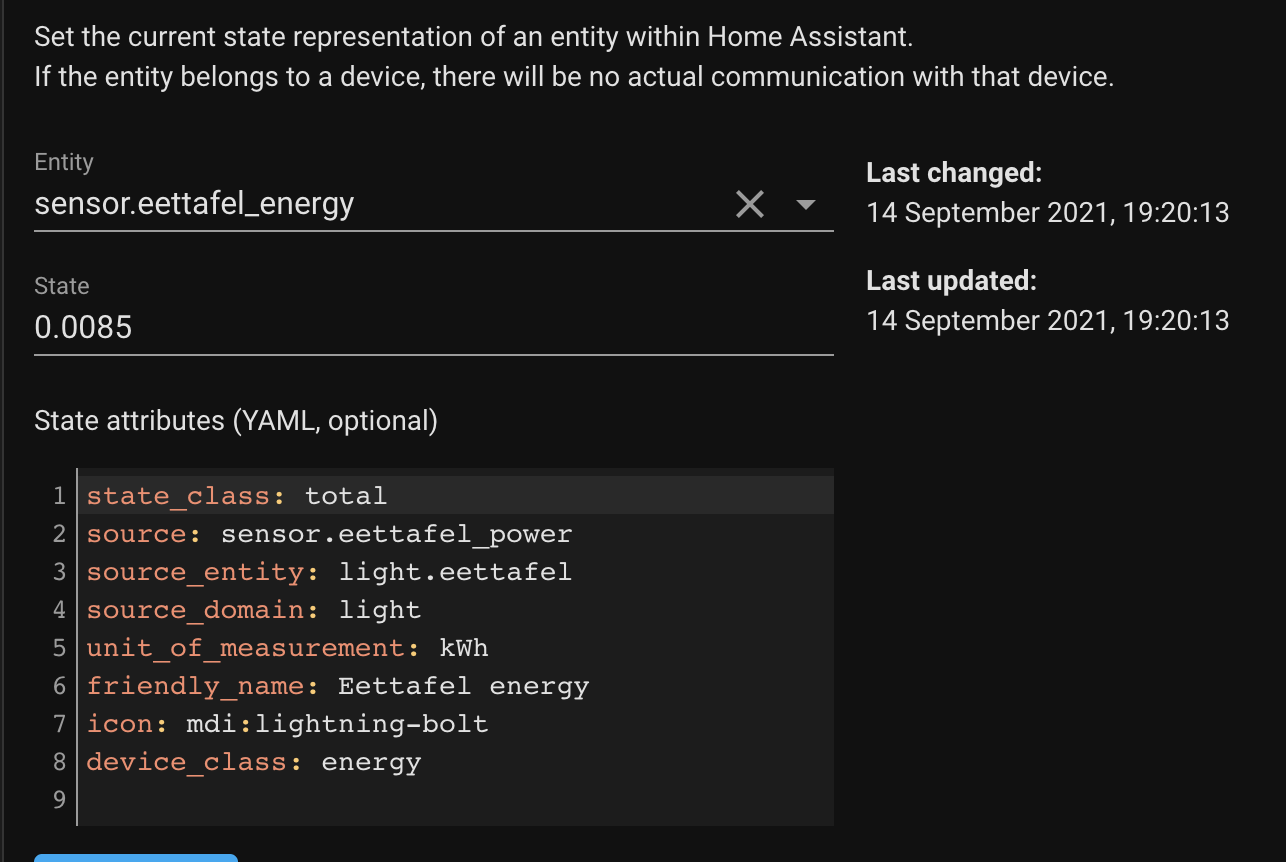Viewport: 1286px width, 862px height.
Task: Click line number 1 in the editor gutter
Action: pos(58,495)
